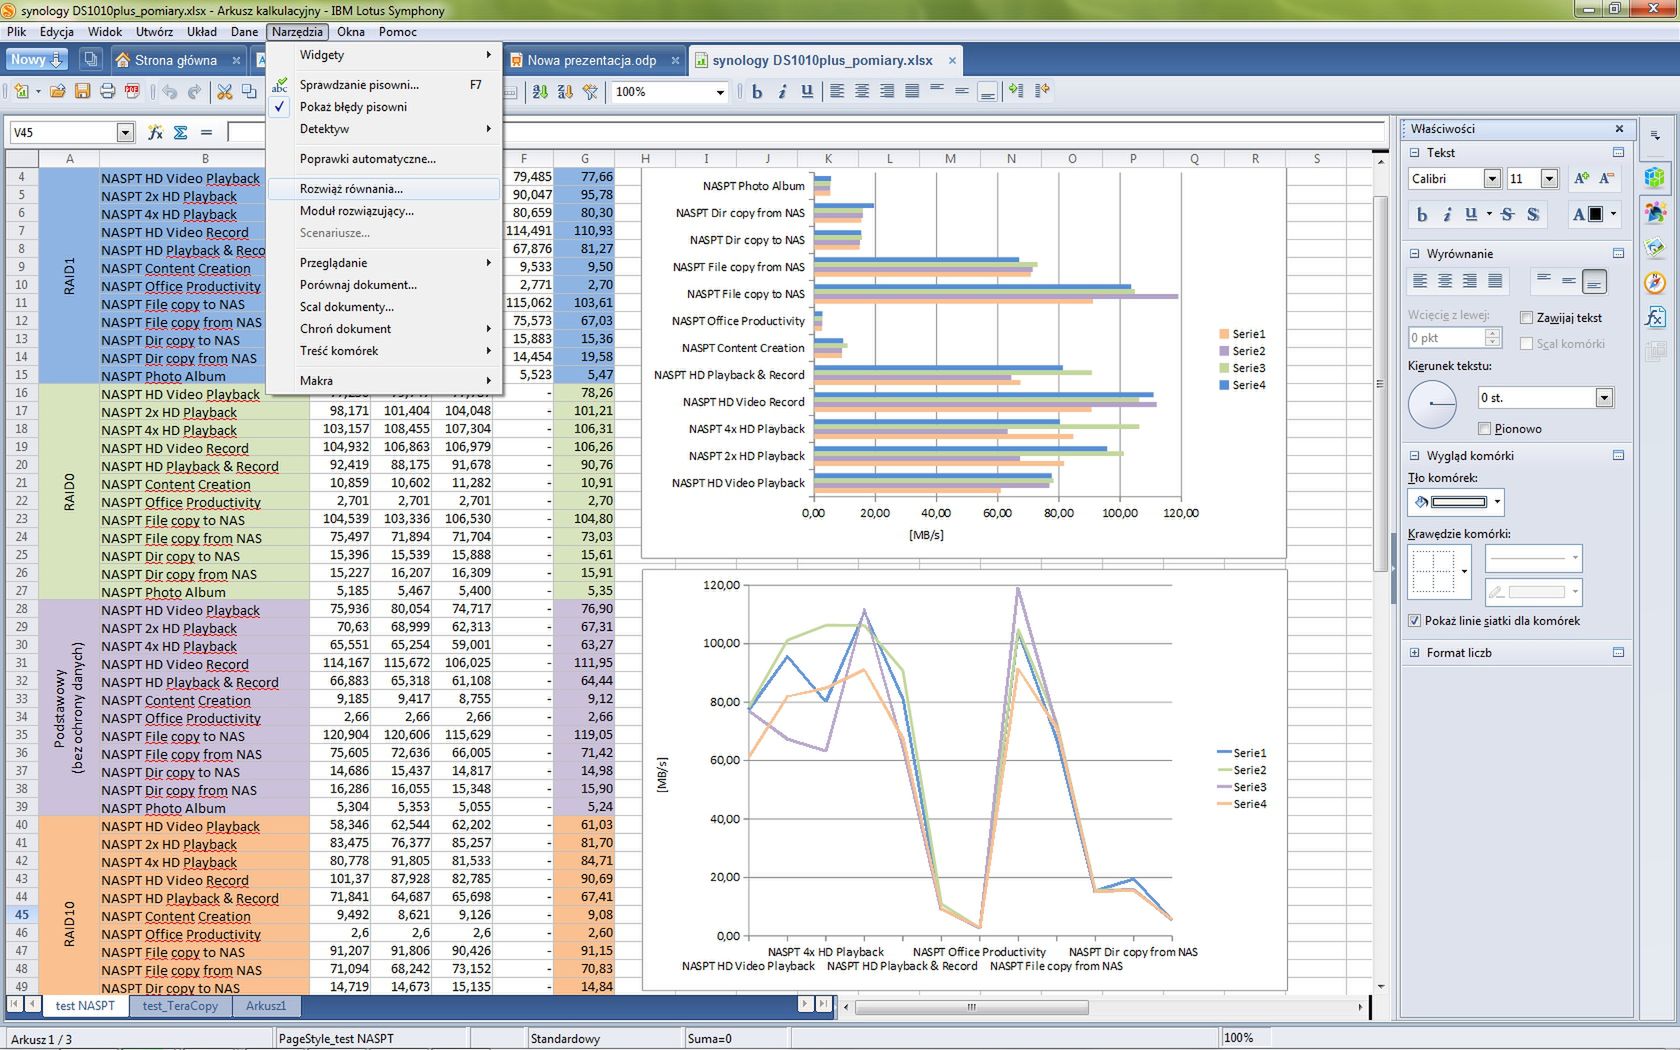
Task: Choose Rozwiąż równania... from the menu
Action: pos(384,189)
